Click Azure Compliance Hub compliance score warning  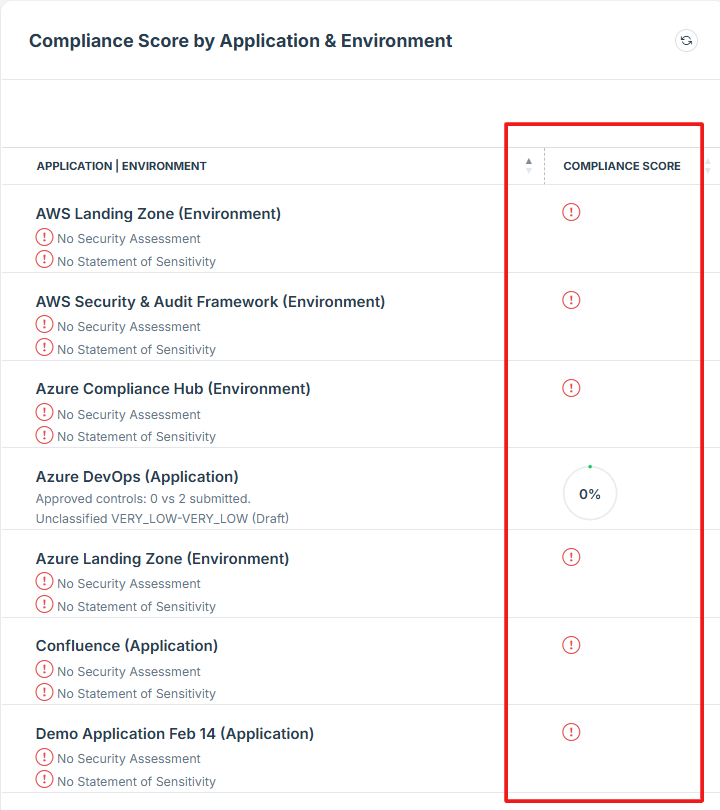pyautogui.click(x=571, y=388)
